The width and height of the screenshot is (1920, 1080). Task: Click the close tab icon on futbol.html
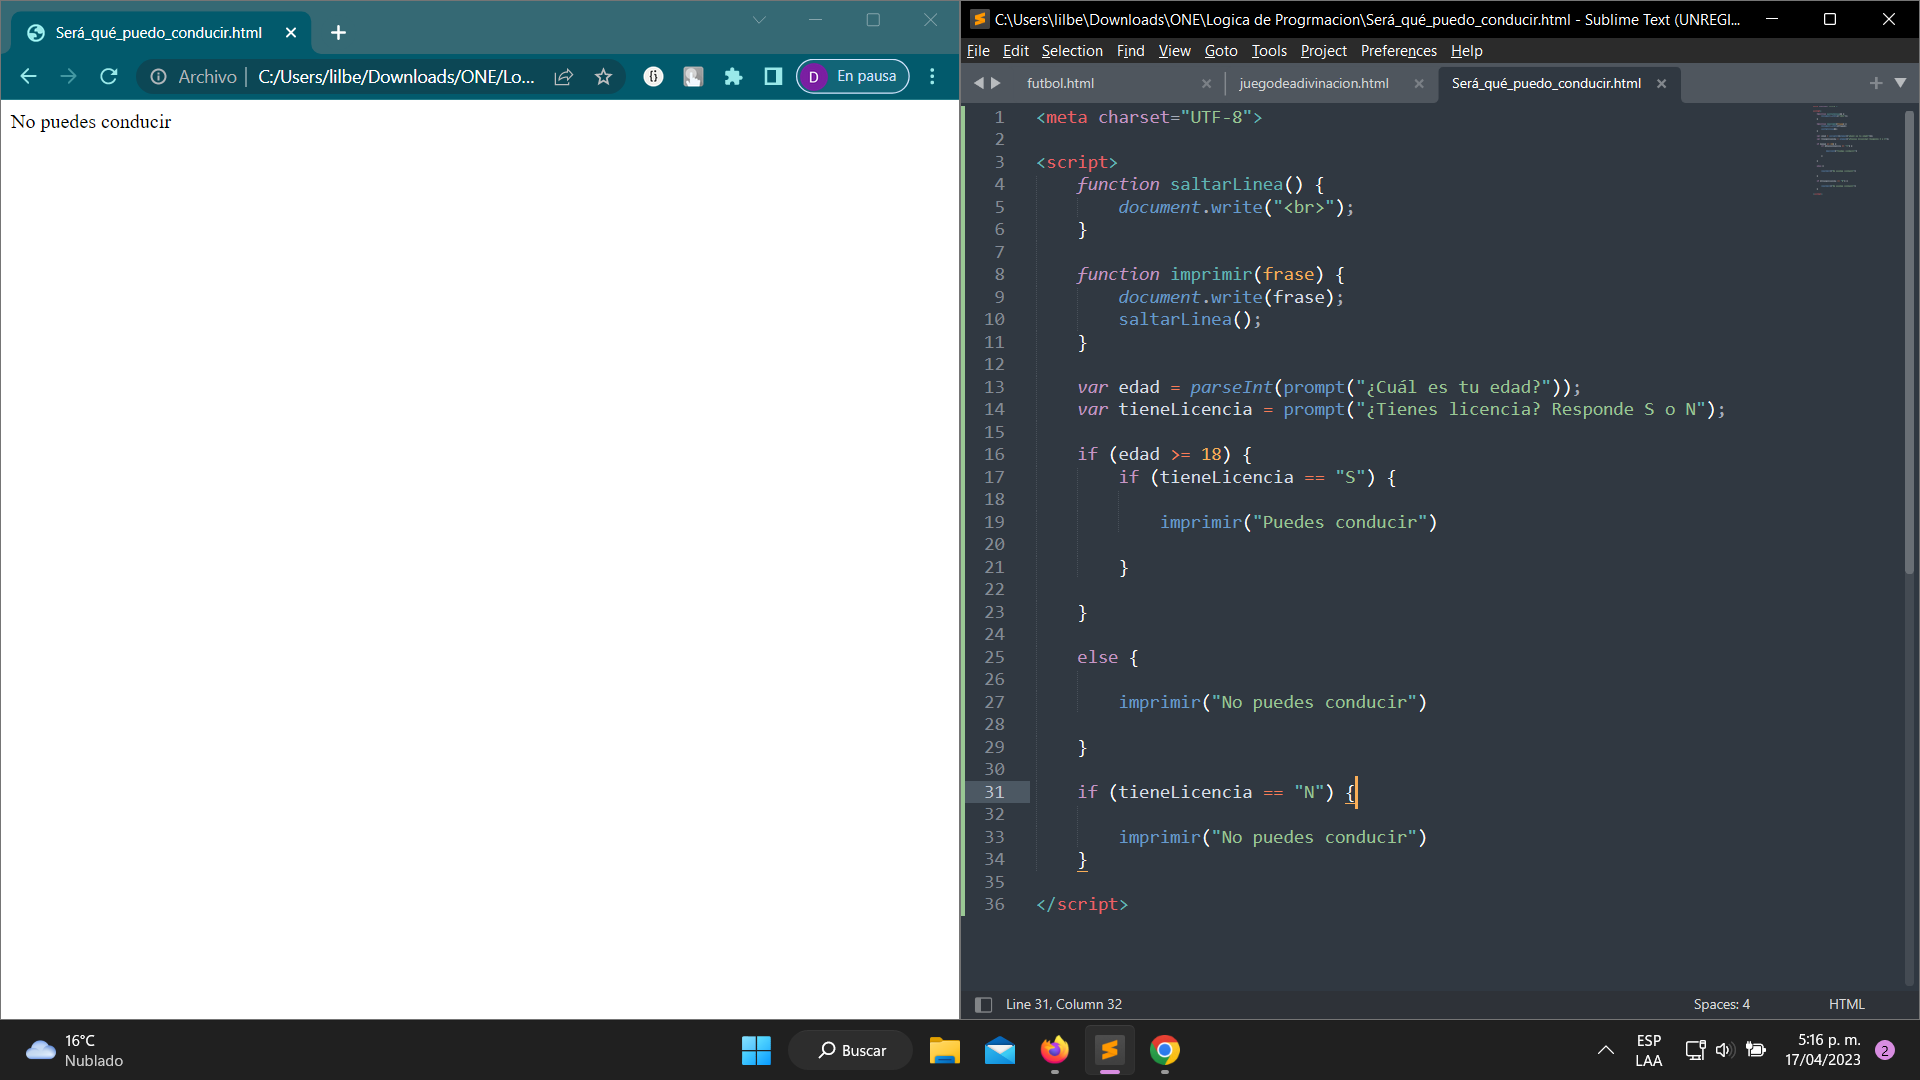pyautogui.click(x=1205, y=83)
